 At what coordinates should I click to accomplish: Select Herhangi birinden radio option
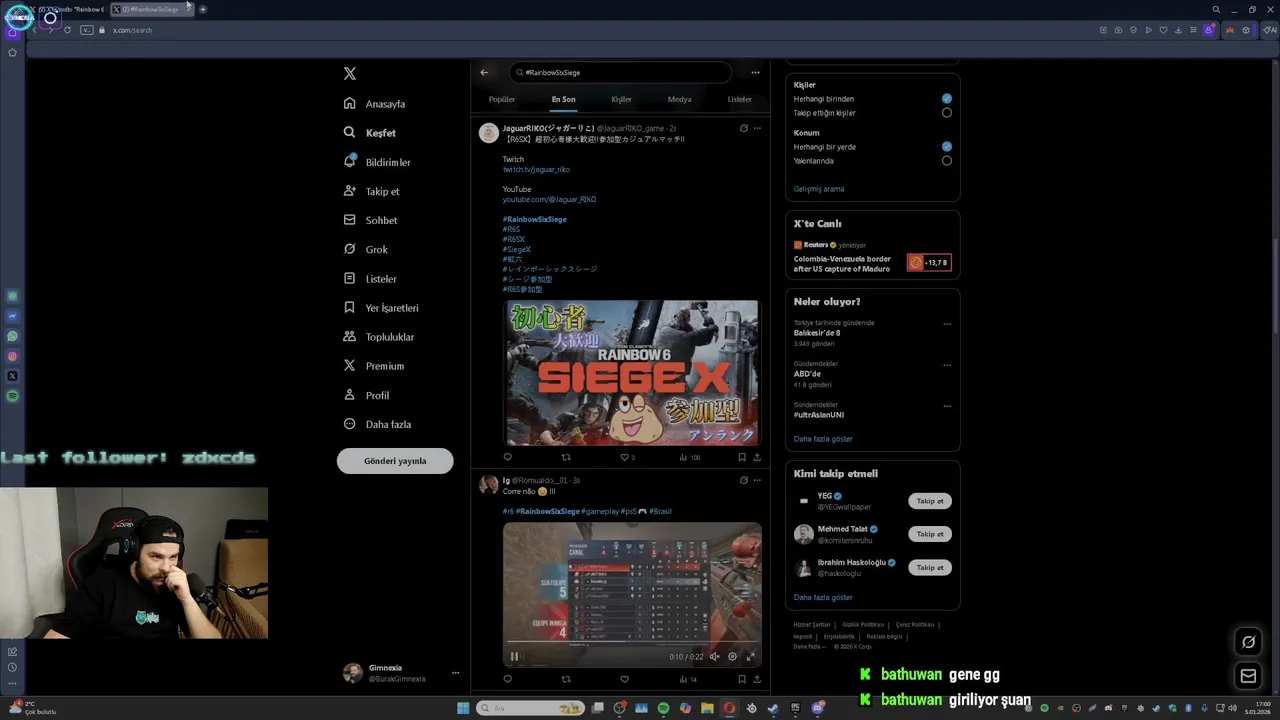pos(946,99)
